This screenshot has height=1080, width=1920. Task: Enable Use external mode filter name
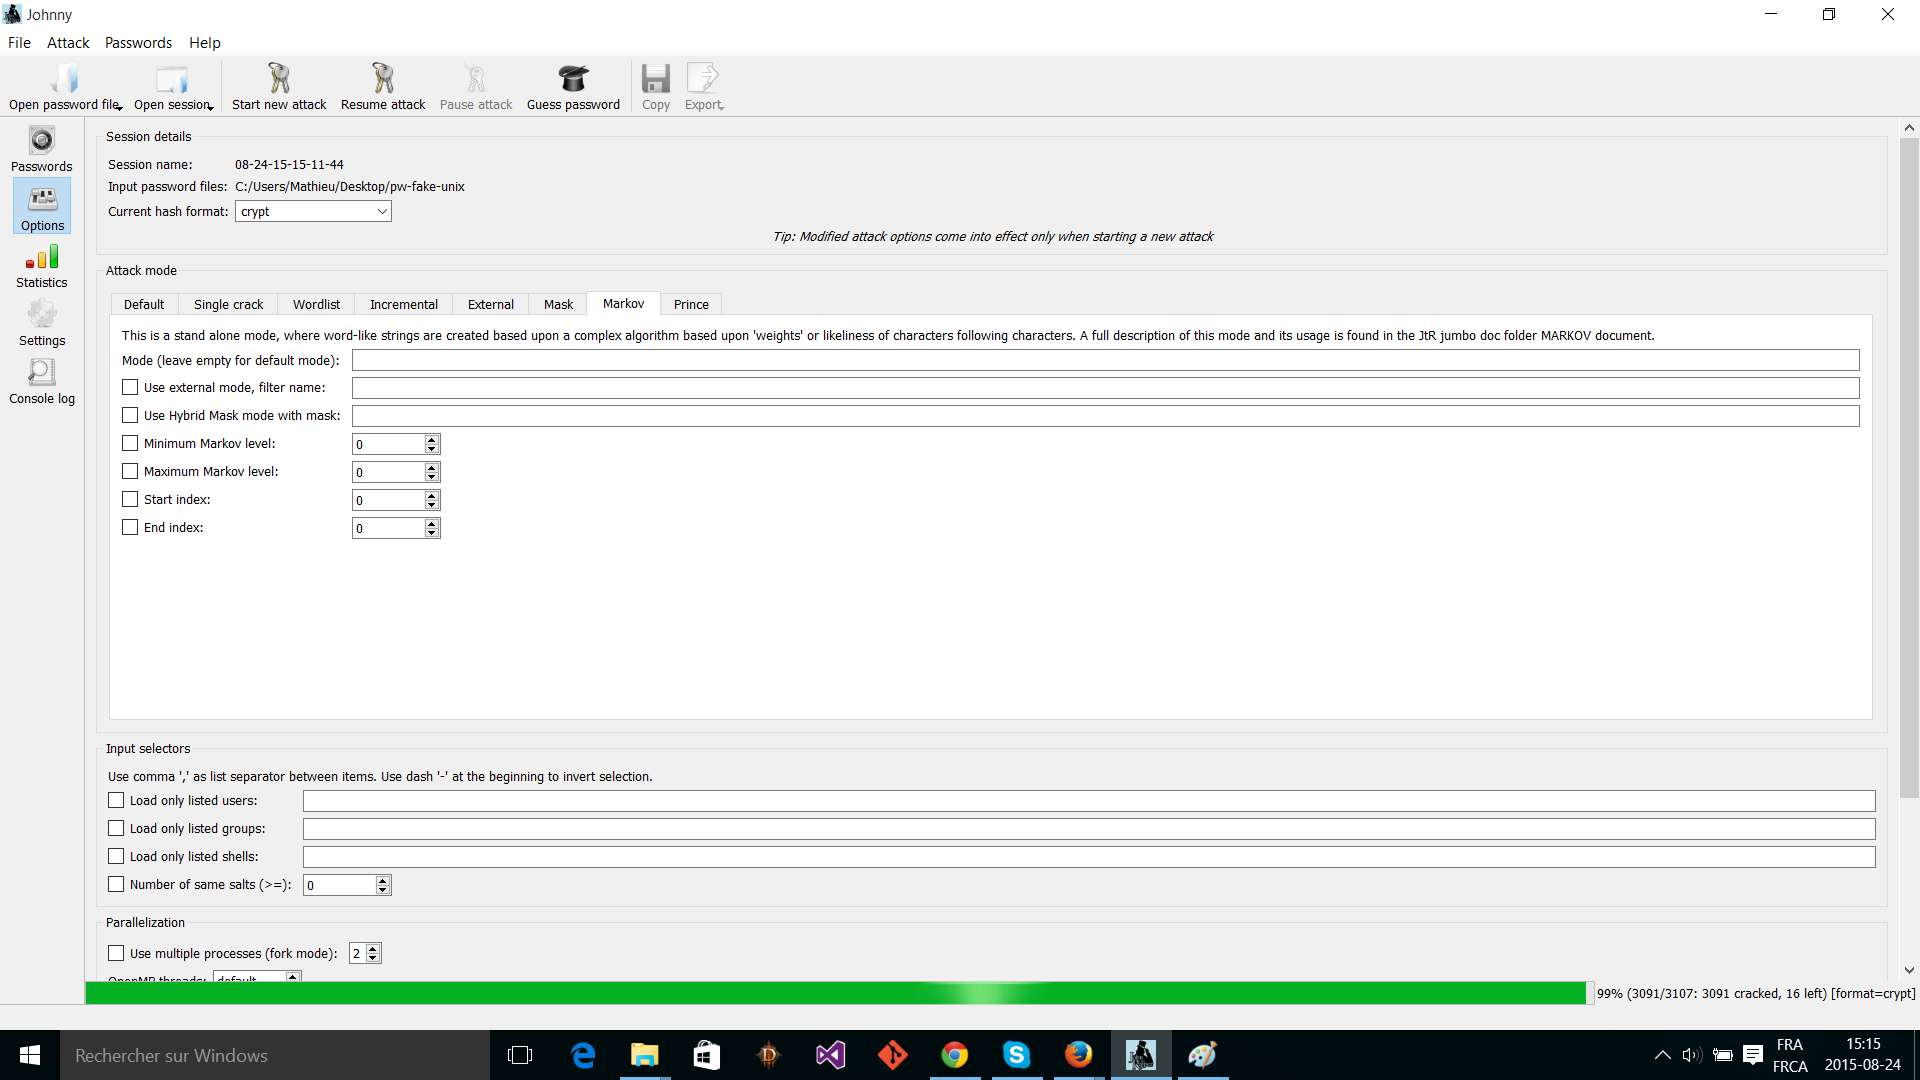pyautogui.click(x=131, y=388)
